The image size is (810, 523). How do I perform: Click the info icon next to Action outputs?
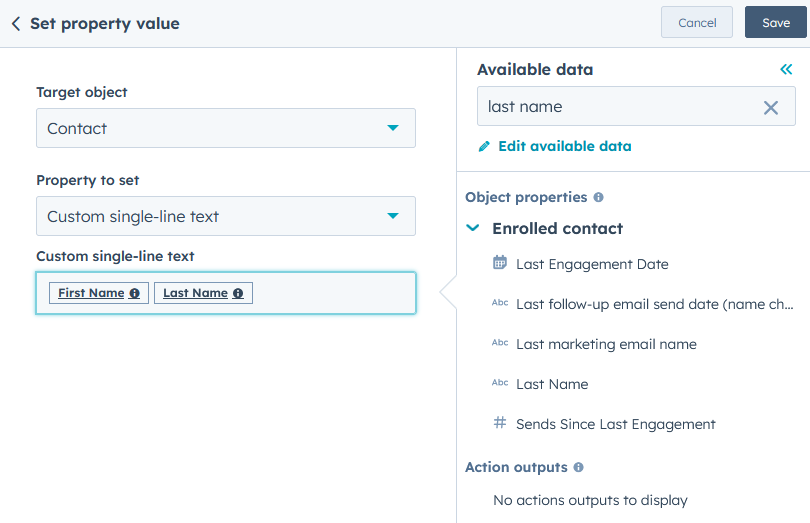click(x=578, y=468)
